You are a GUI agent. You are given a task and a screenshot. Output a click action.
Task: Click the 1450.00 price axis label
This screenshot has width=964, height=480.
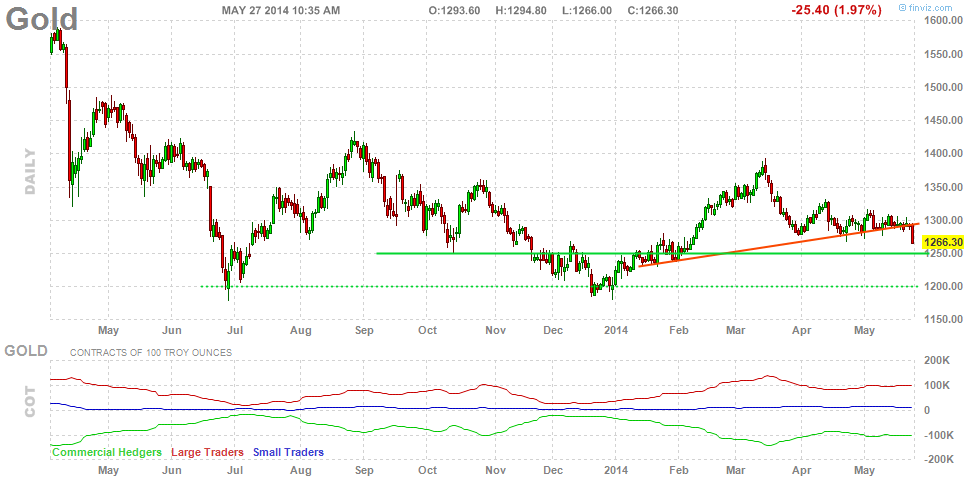pyautogui.click(x=943, y=120)
